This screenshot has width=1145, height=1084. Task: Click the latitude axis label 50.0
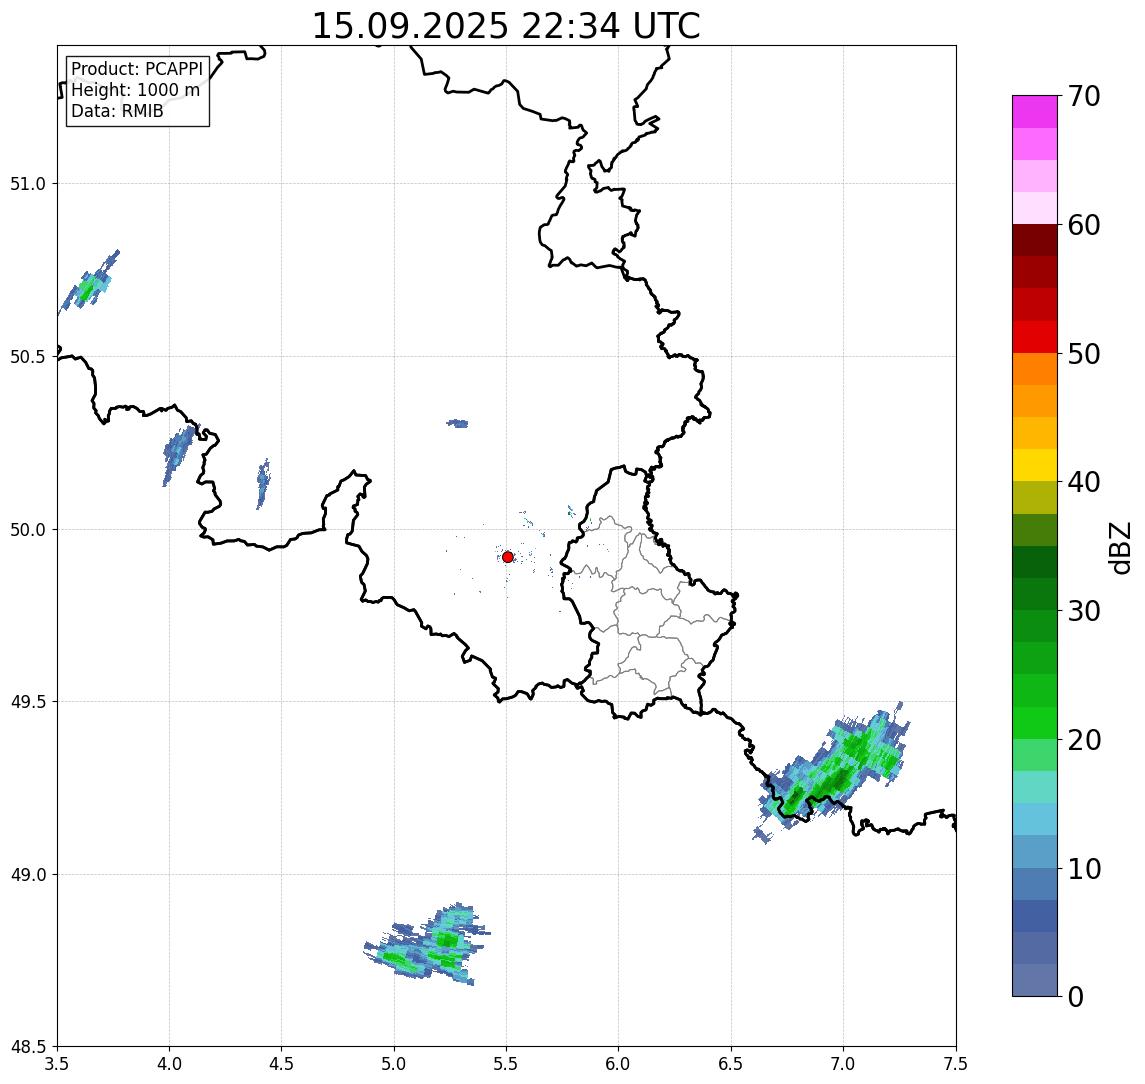coord(28,530)
